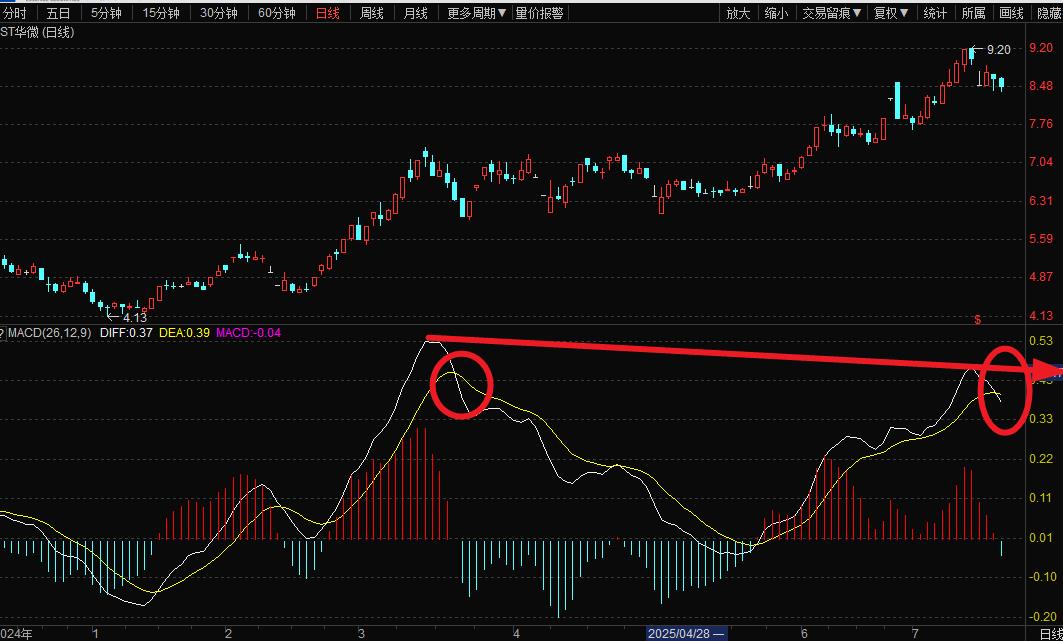Click the 隐藏 hide button

pyautogui.click(x=1049, y=13)
